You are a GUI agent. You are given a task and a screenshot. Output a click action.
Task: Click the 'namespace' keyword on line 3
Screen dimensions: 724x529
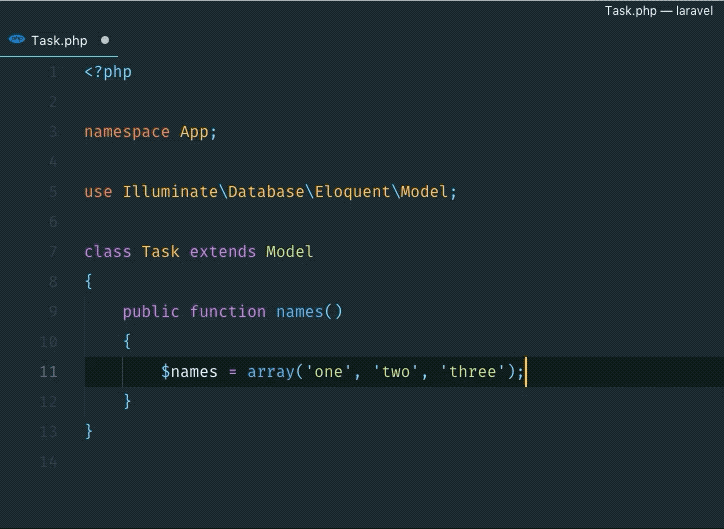(x=127, y=132)
